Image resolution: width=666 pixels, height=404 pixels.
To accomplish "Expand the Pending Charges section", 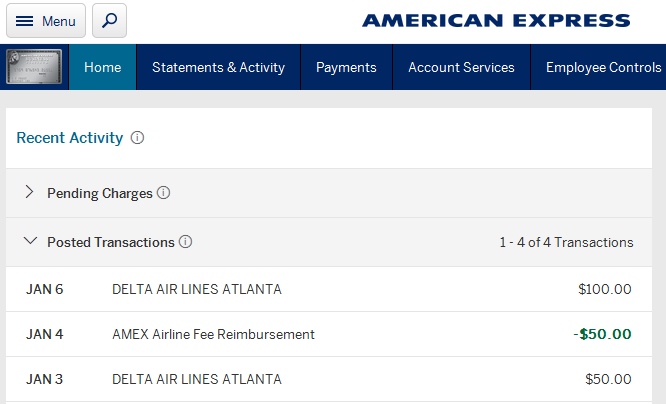I will coord(30,192).
